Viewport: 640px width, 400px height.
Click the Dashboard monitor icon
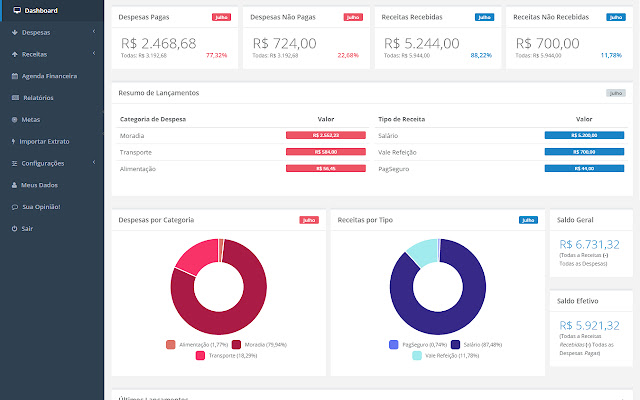tap(17, 10)
